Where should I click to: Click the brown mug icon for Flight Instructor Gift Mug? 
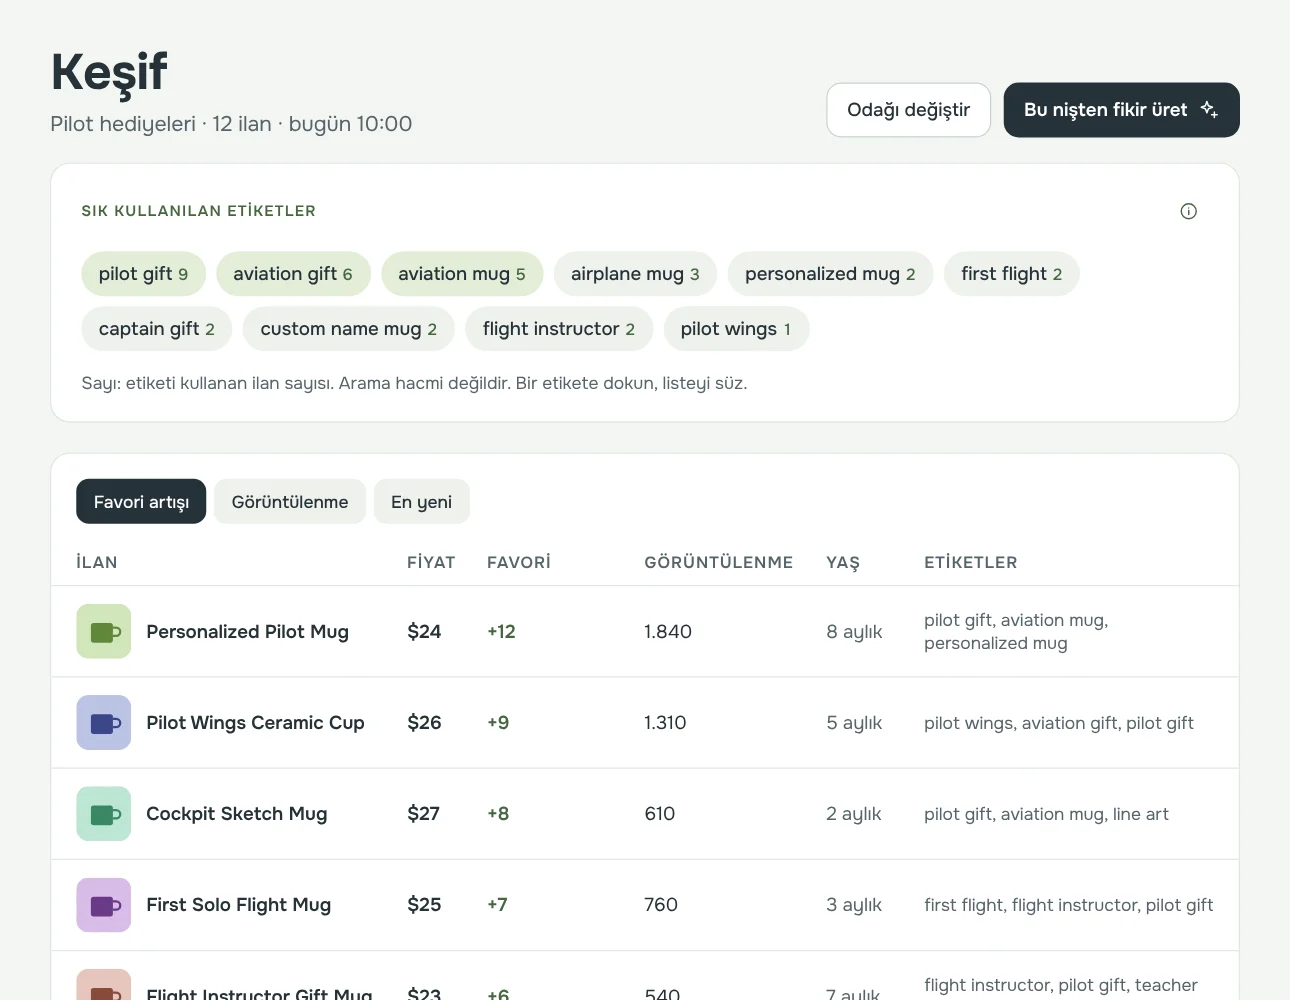click(104, 985)
